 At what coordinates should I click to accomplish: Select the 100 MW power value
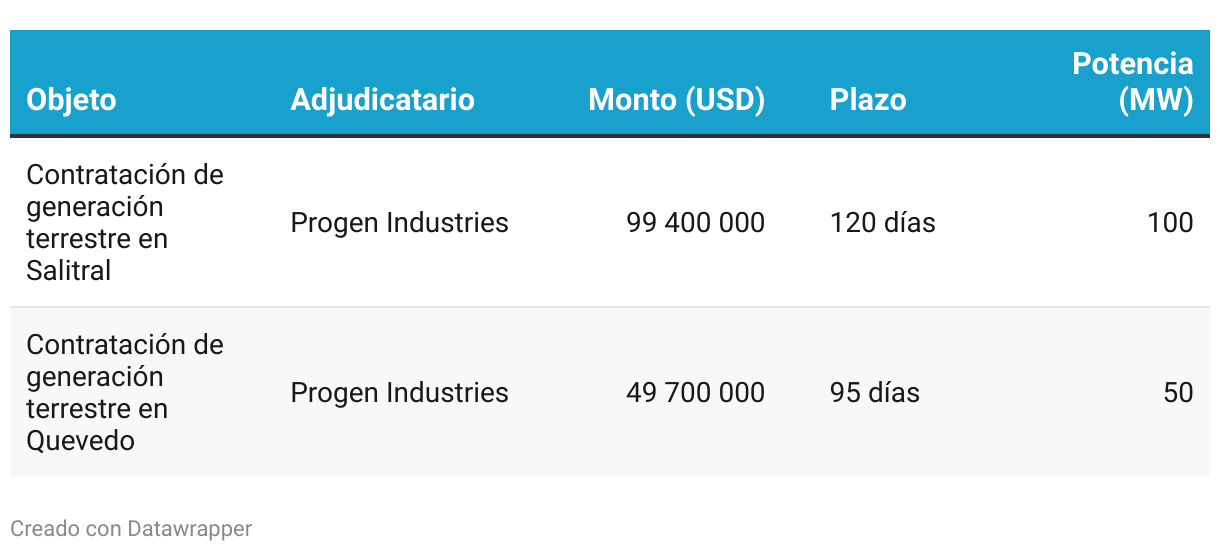point(1170,222)
